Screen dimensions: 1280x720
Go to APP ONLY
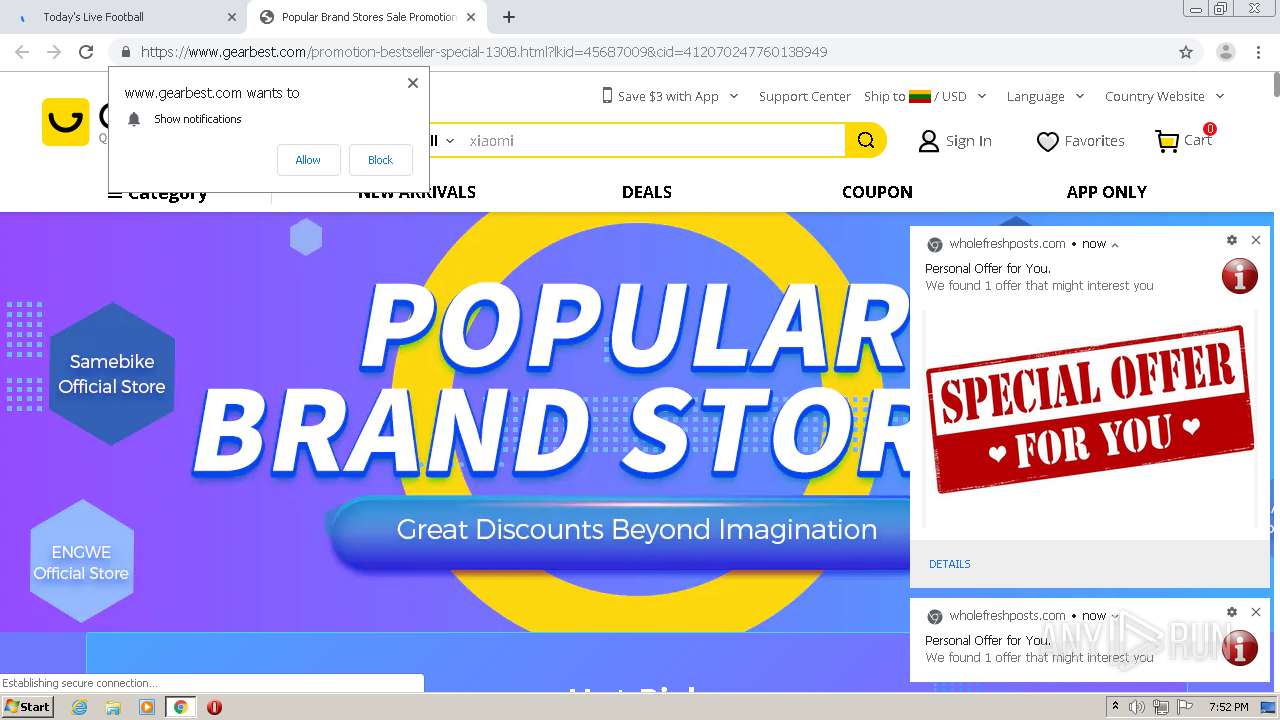click(1106, 192)
